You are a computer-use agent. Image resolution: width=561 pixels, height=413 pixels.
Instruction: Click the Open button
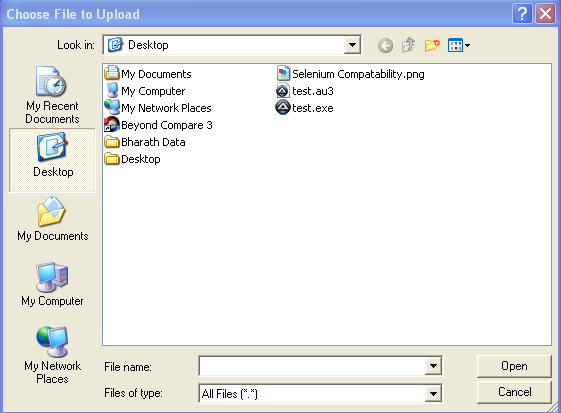[514, 366]
